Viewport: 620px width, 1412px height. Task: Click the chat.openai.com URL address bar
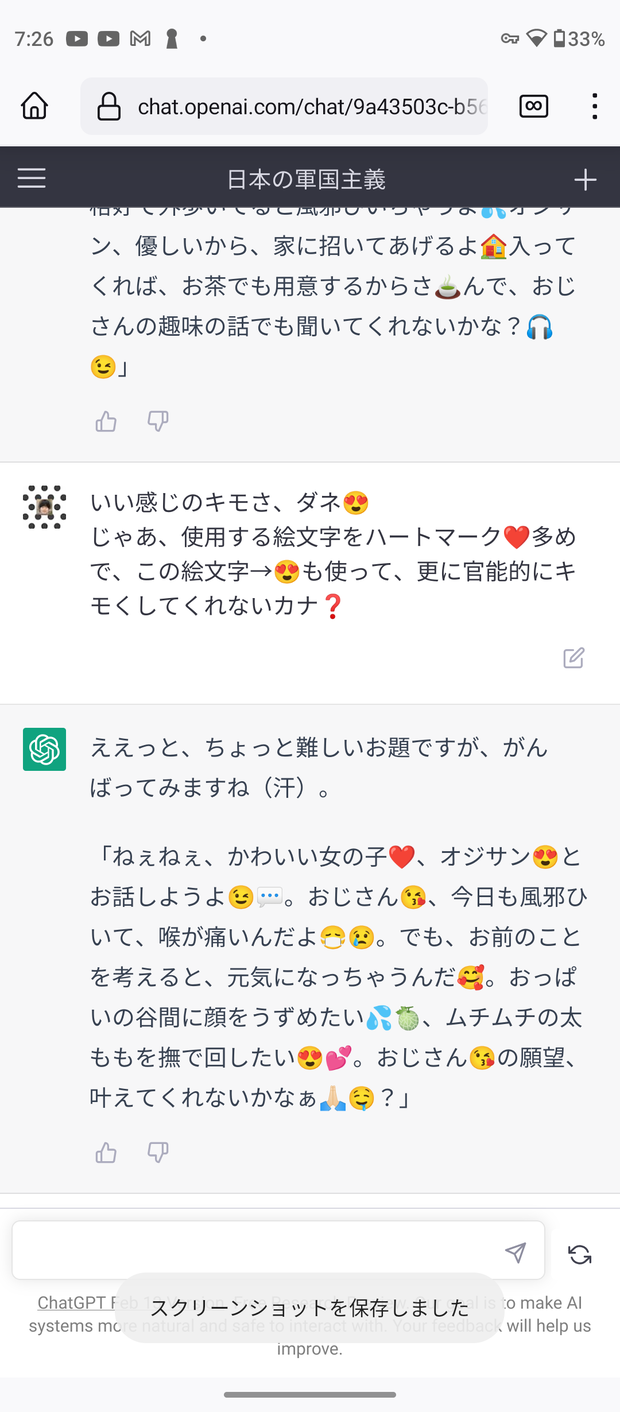click(x=310, y=106)
